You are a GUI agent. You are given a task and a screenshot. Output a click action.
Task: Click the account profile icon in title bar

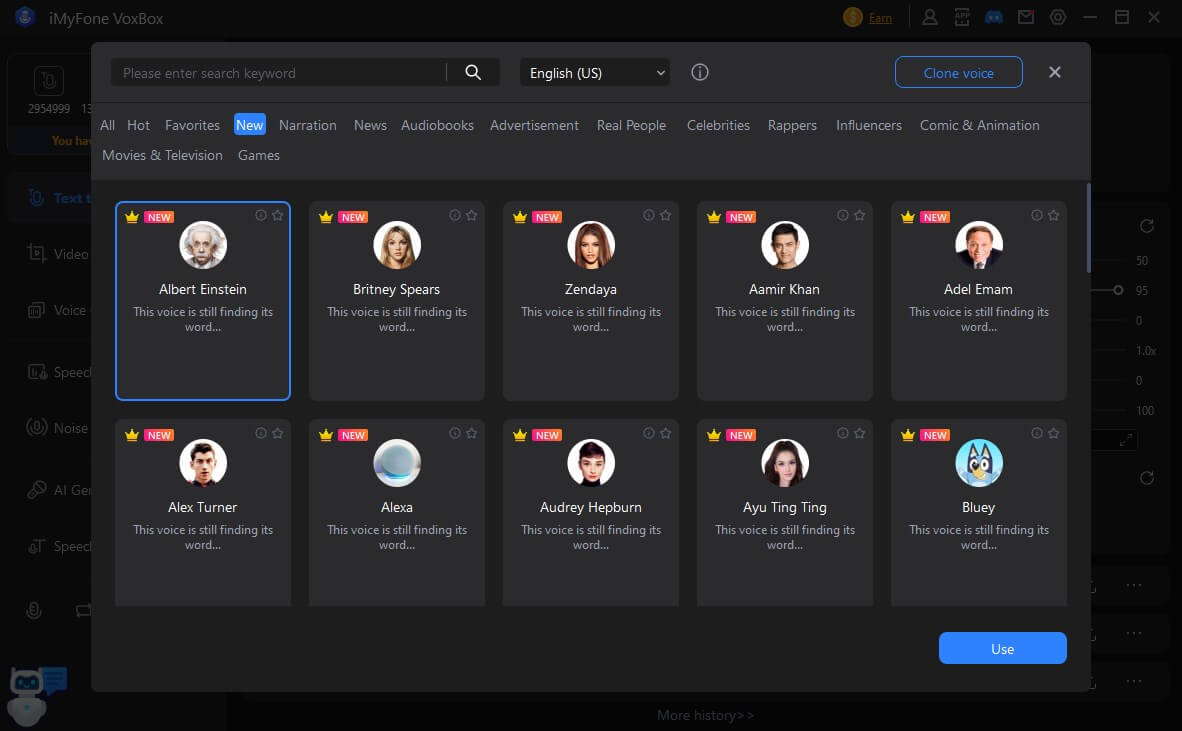(930, 17)
